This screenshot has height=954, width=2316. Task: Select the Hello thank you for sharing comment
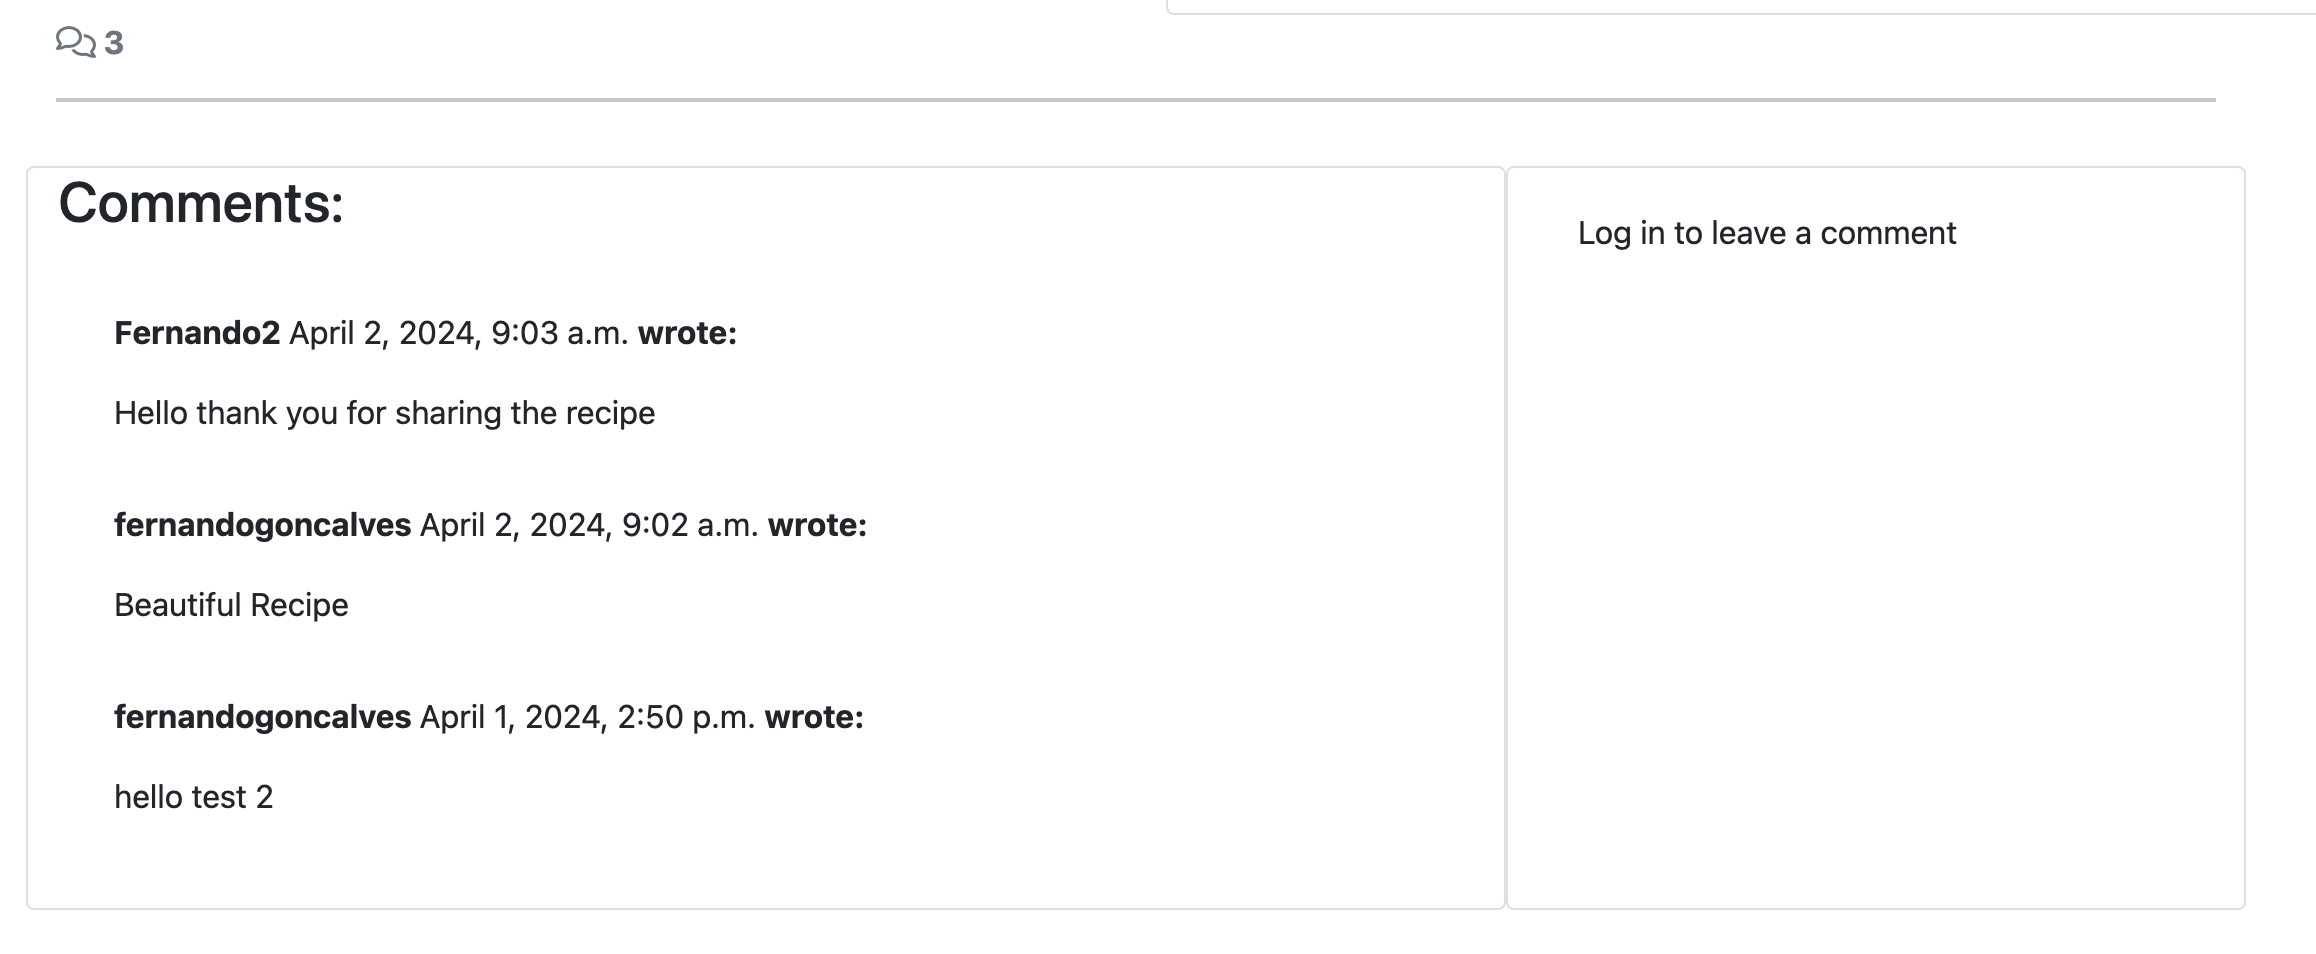click(x=385, y=411)
